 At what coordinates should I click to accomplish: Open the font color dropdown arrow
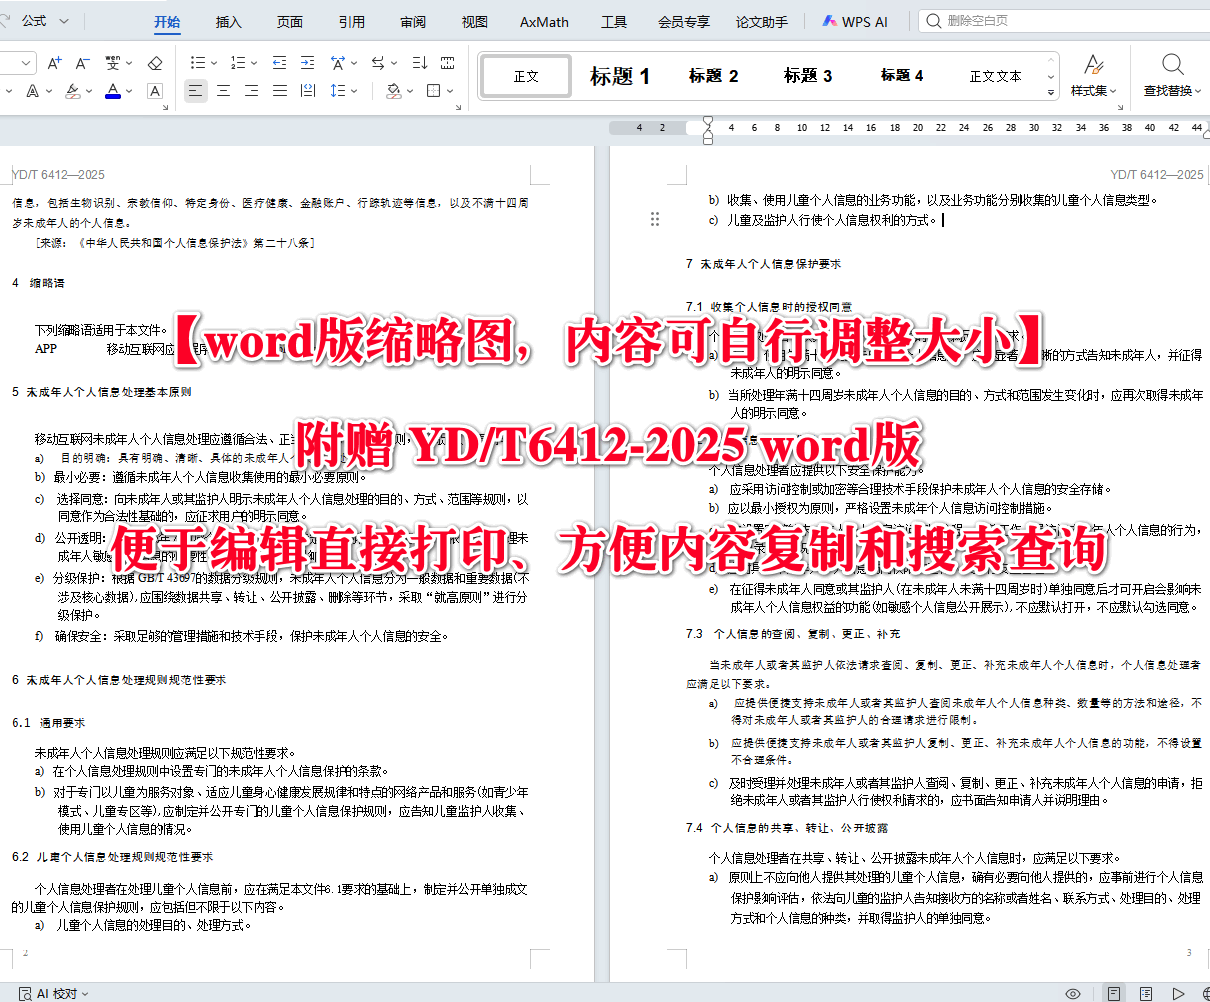[129, 91]
